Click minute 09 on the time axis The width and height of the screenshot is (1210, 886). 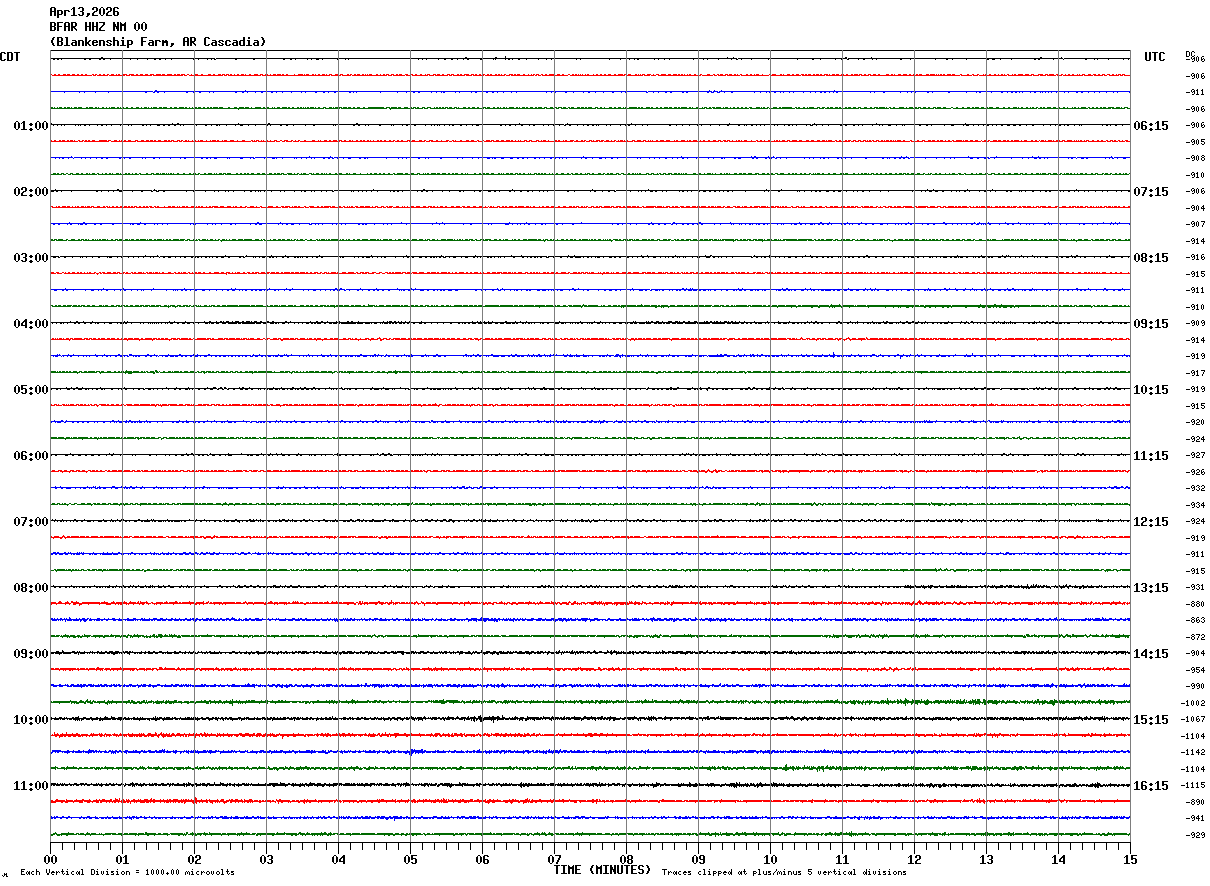point(698,859)
